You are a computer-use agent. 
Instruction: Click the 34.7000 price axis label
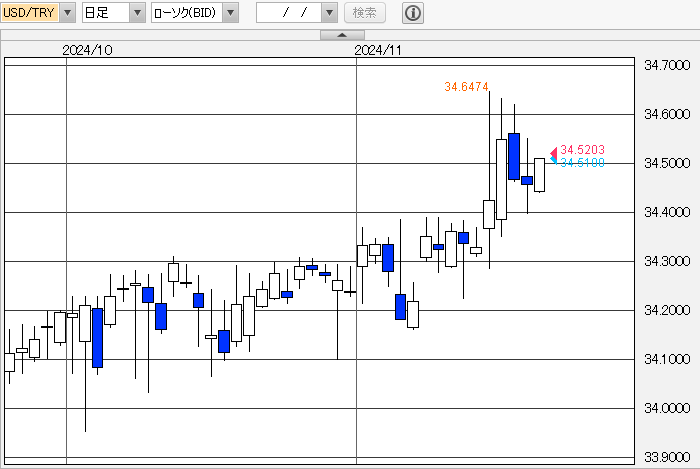(667, 66)
